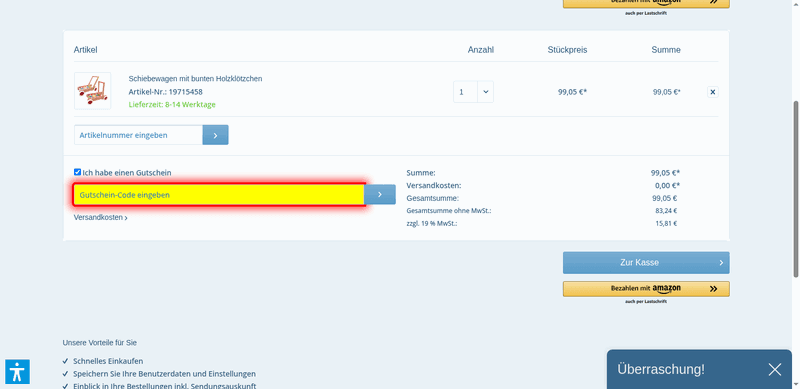Select the text 'Artikel-Nr.: 19715458'

pyautogui.click(x=165, y=92)
